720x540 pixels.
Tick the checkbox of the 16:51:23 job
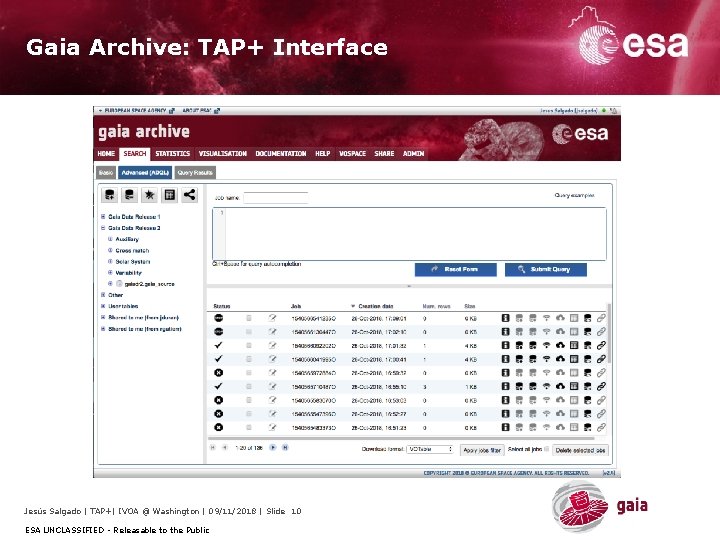pos(249,428)
